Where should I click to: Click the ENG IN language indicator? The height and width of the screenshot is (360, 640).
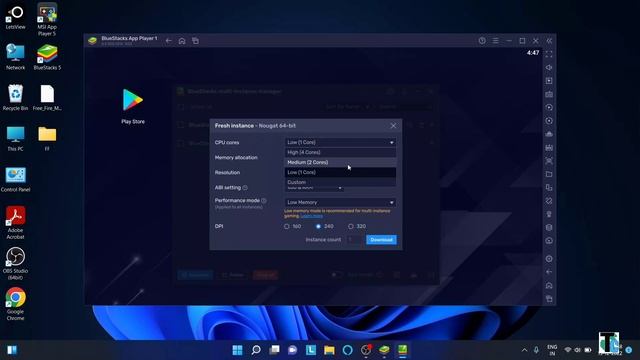(552, 350)
